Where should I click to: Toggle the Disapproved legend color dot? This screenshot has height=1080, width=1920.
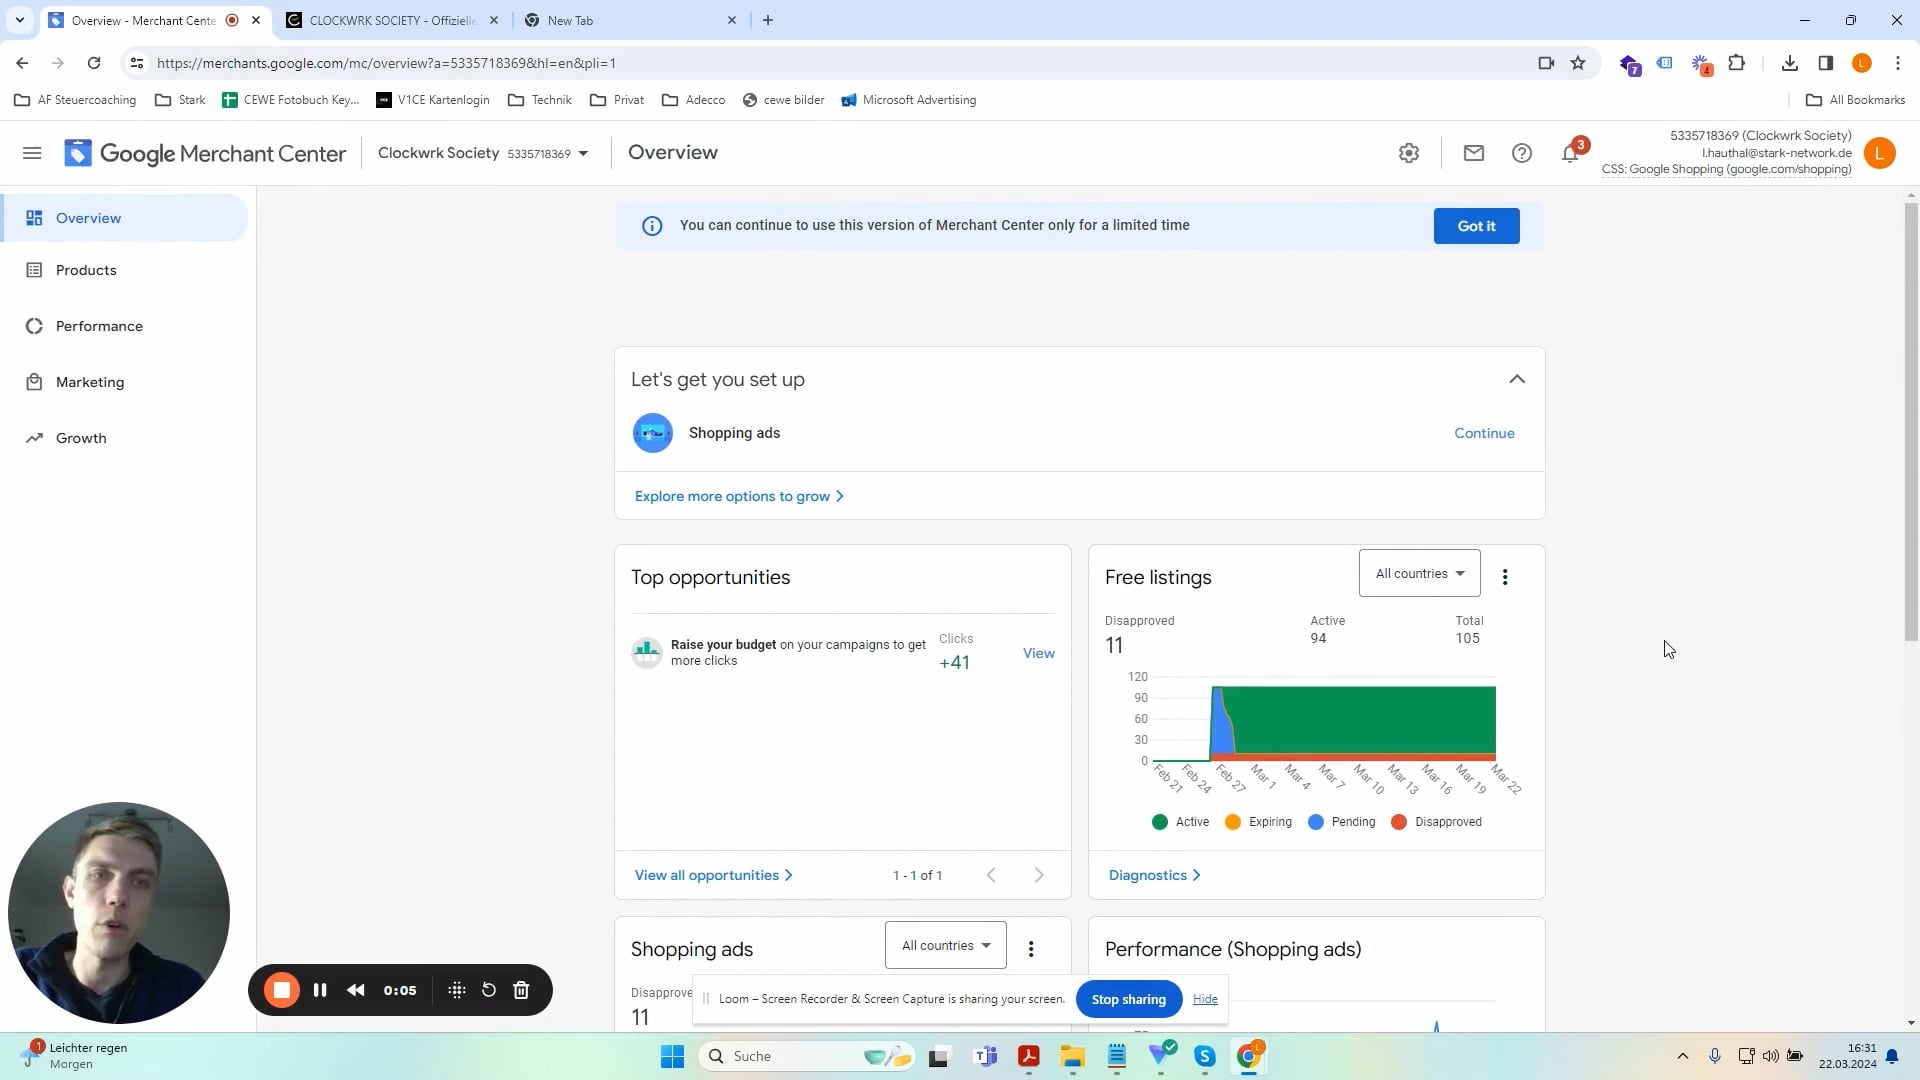pos(1399,822)
